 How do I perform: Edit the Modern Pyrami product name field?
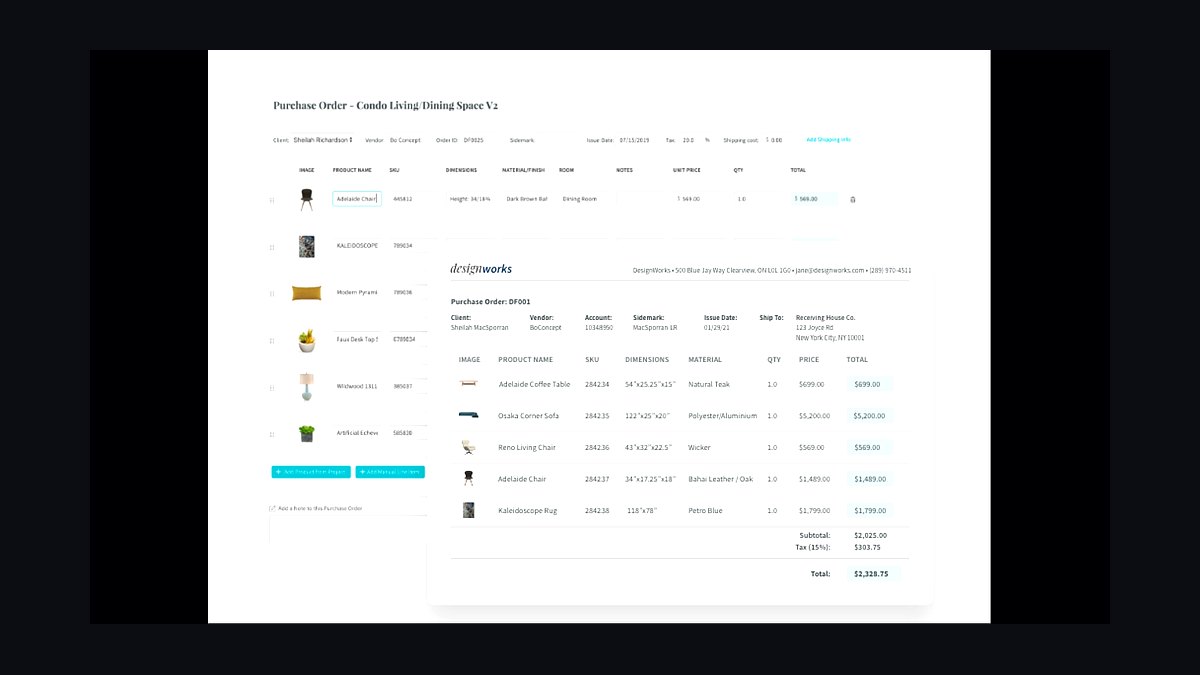(356, 293)
